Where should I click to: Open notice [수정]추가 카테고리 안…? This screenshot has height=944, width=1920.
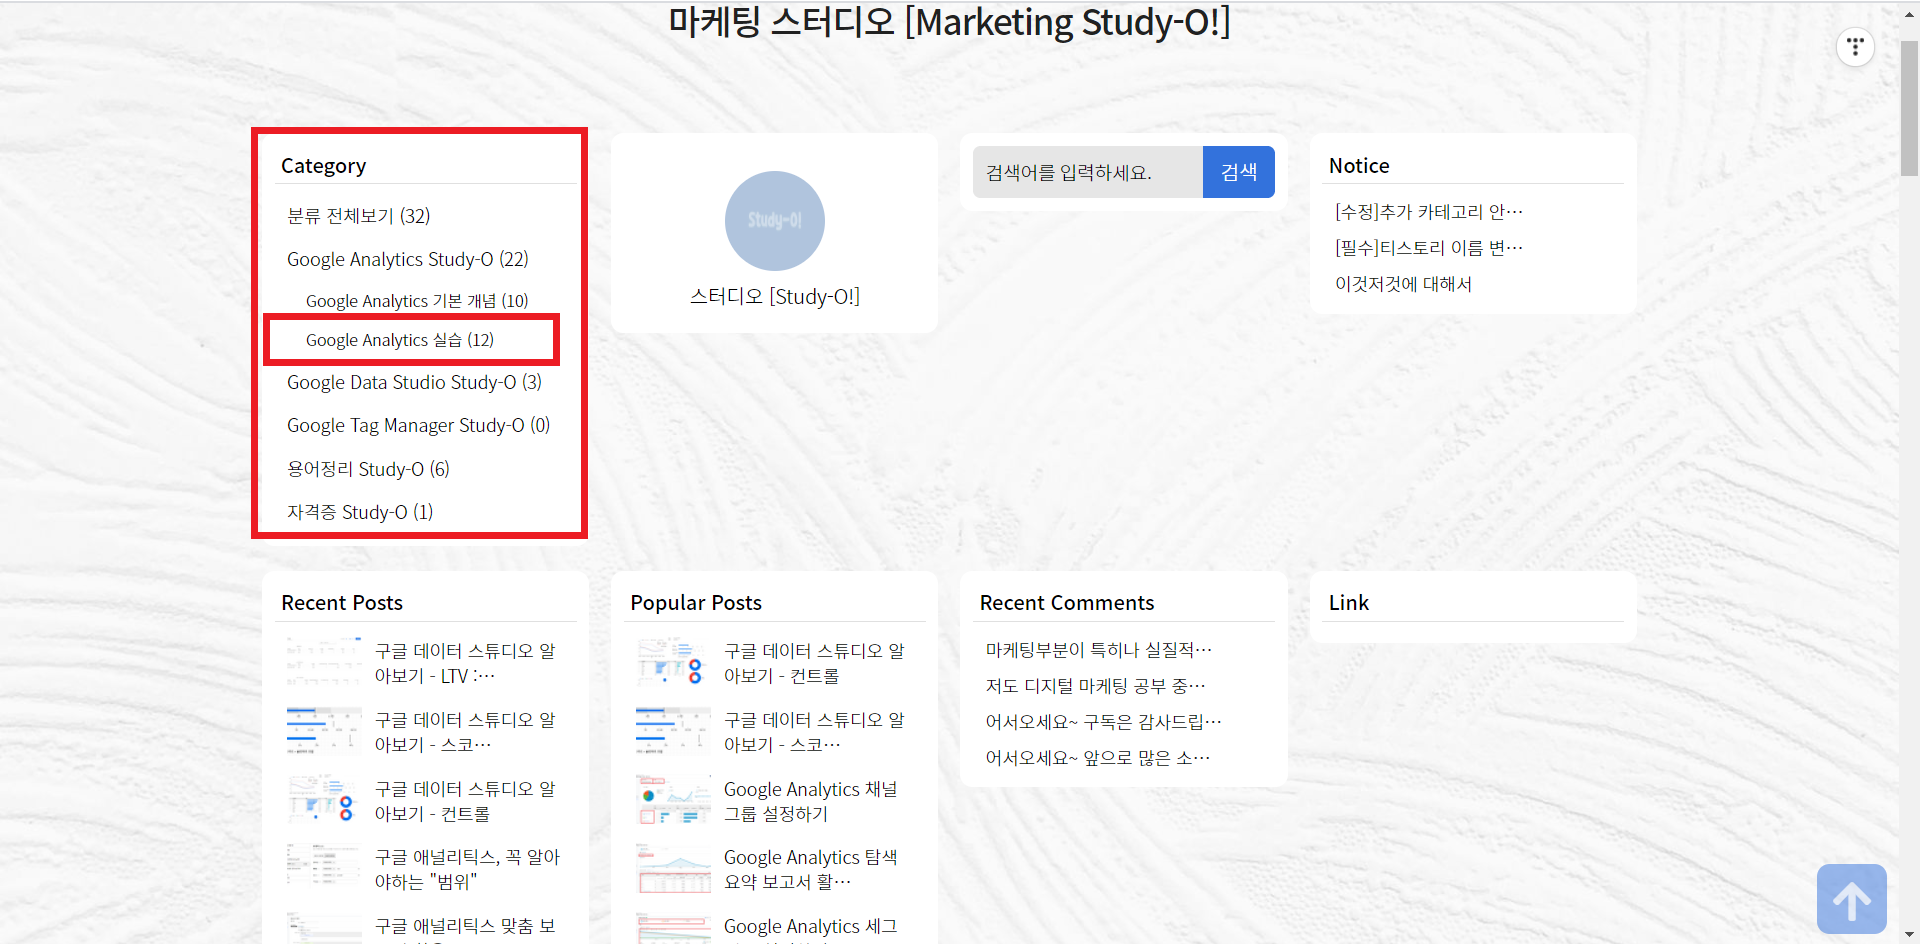tap(1428, 212)
